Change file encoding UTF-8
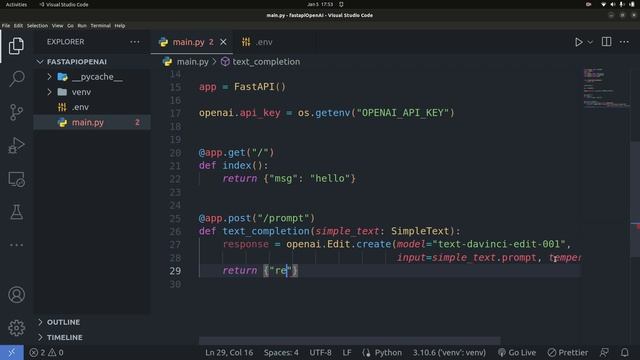Screen dimensions: 640x360 [320, 353]
